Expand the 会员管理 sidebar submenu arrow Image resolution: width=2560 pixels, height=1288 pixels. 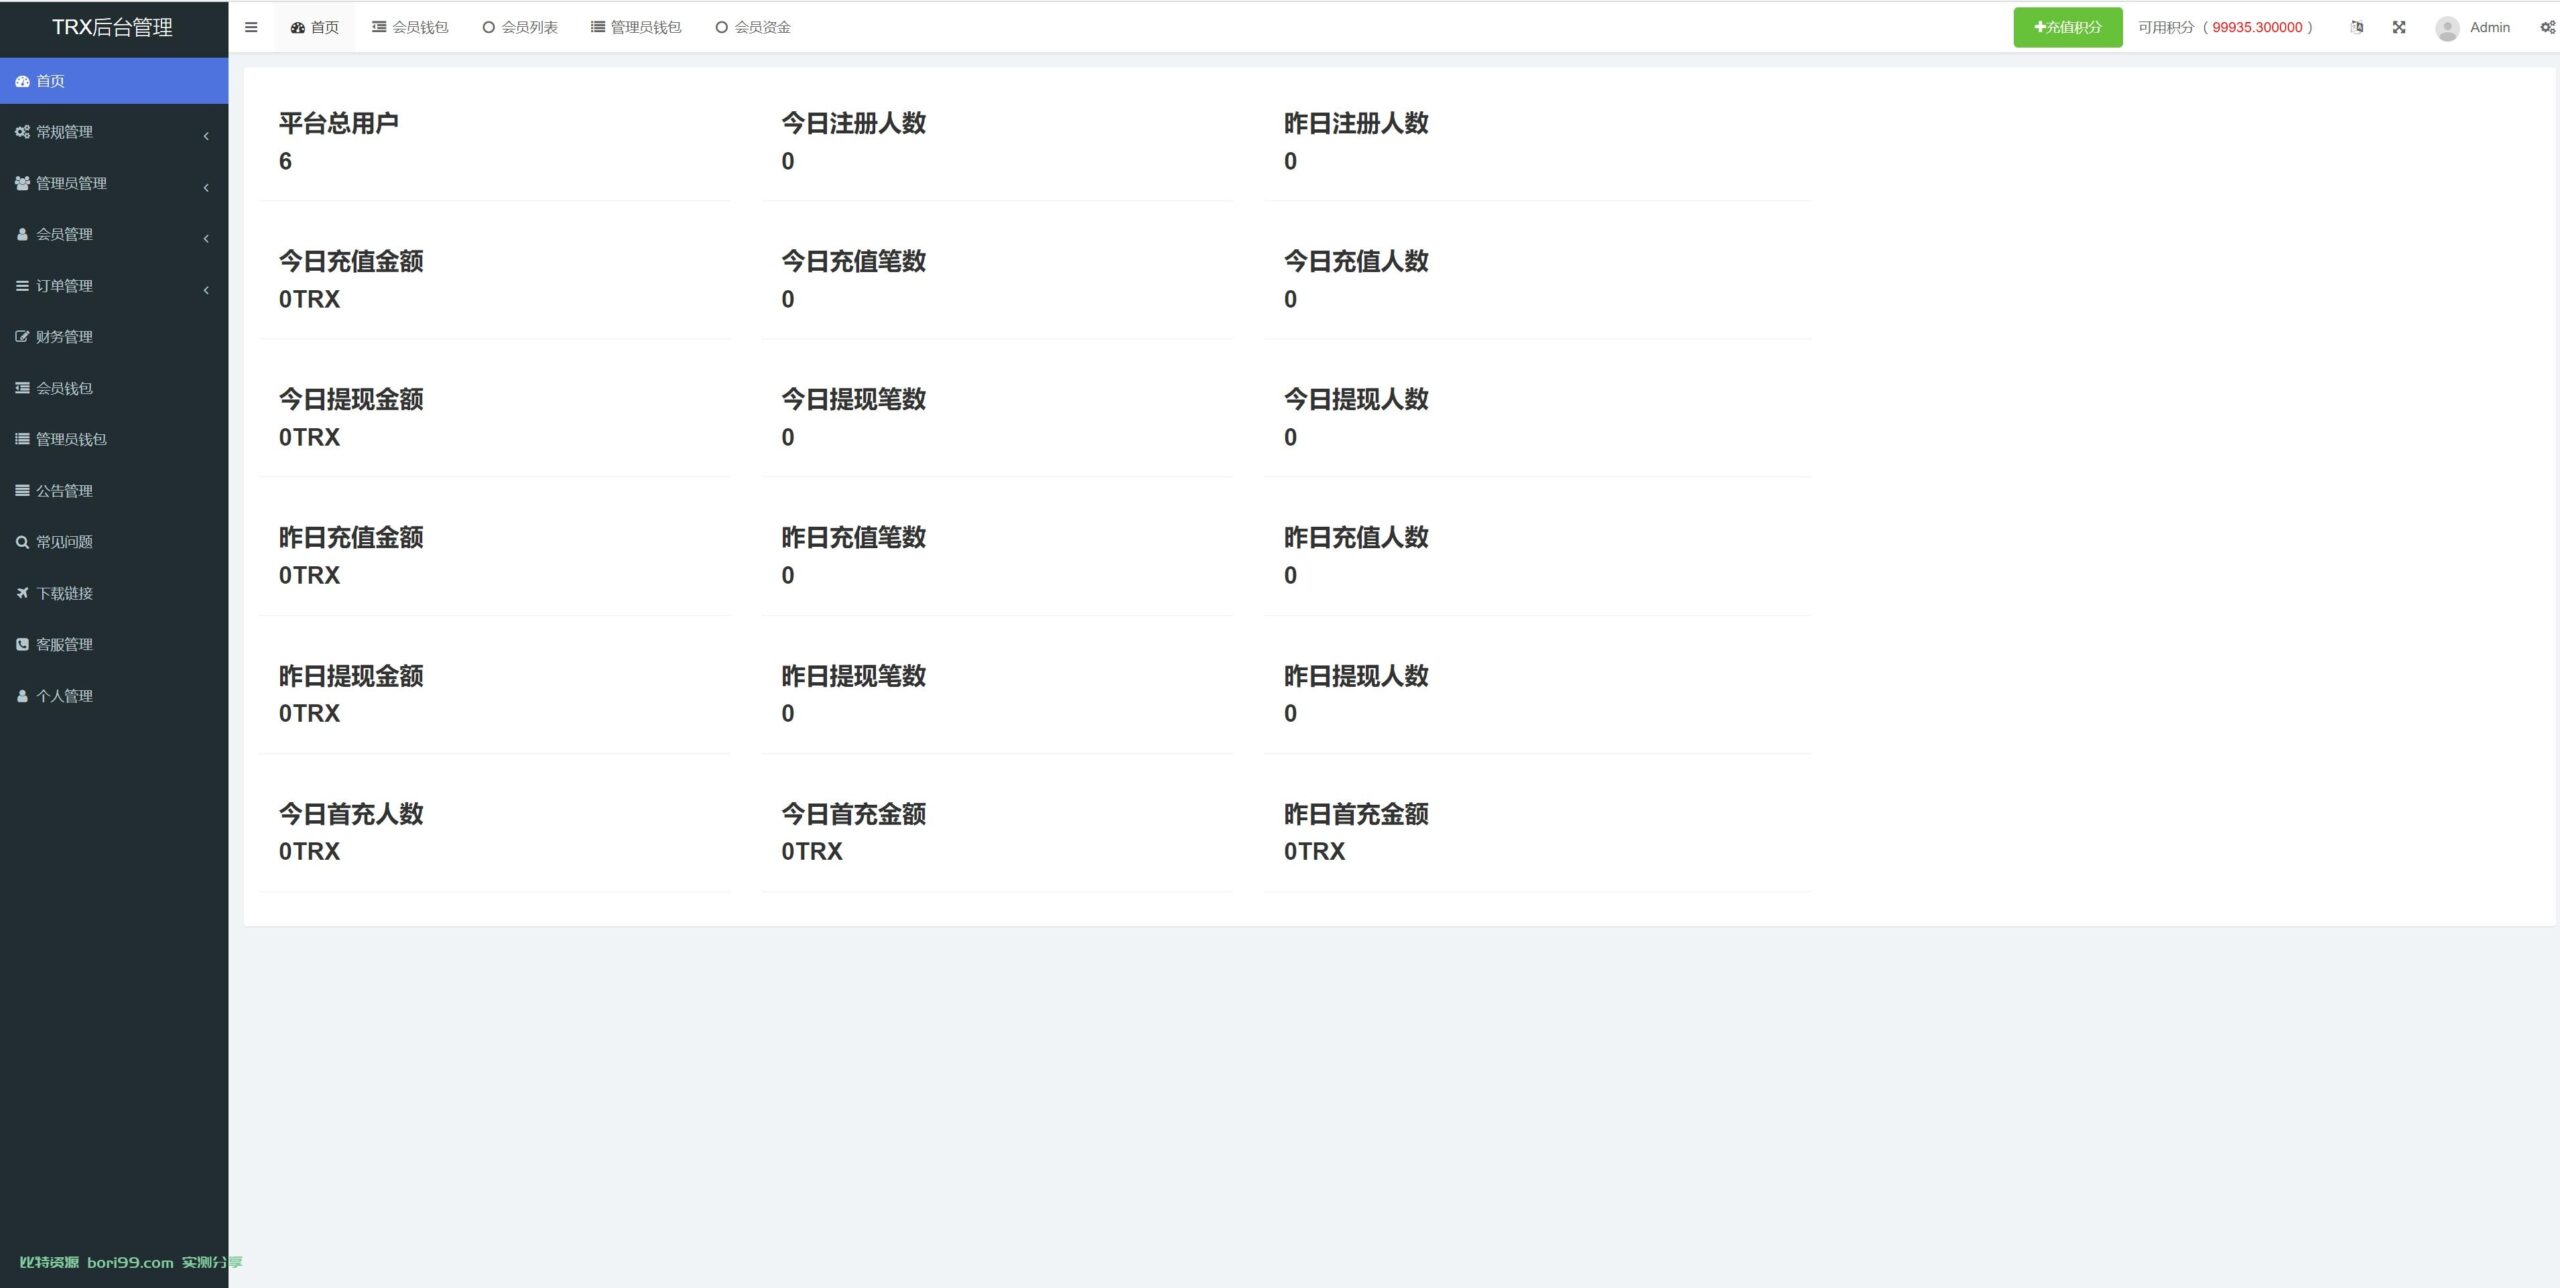tap(206, 238)
